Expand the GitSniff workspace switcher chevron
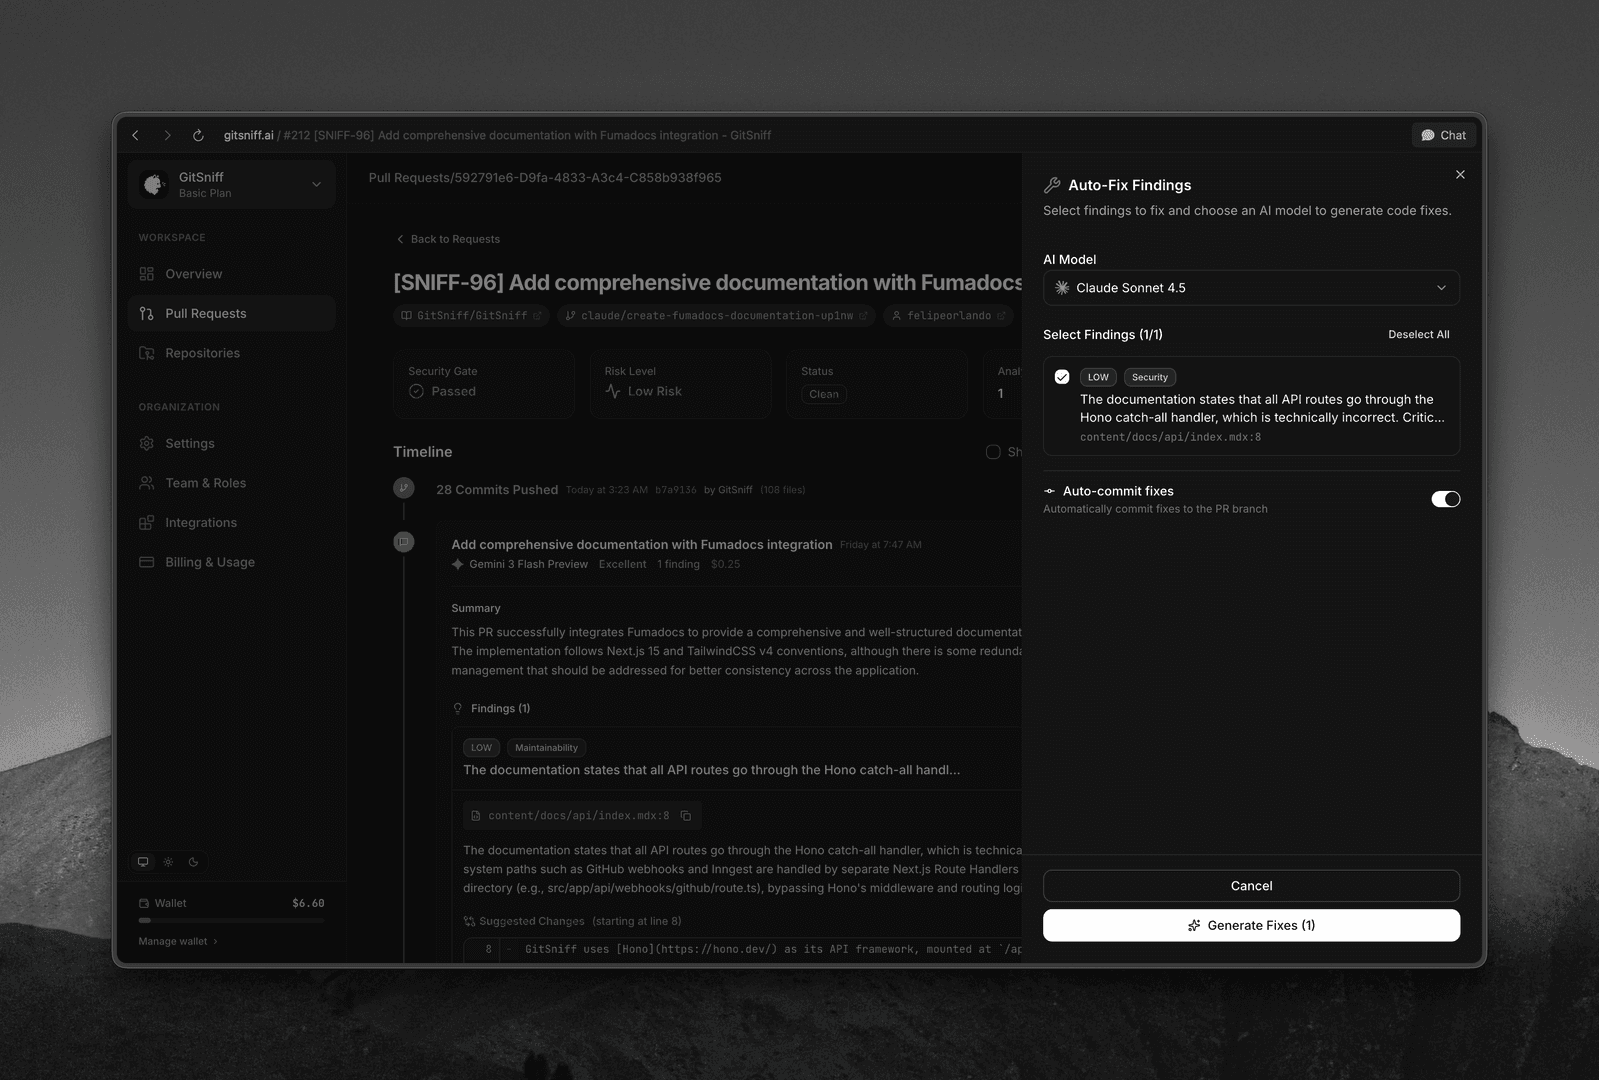1599x1080 pixels. pyautogui.click(x=316, y=185)
